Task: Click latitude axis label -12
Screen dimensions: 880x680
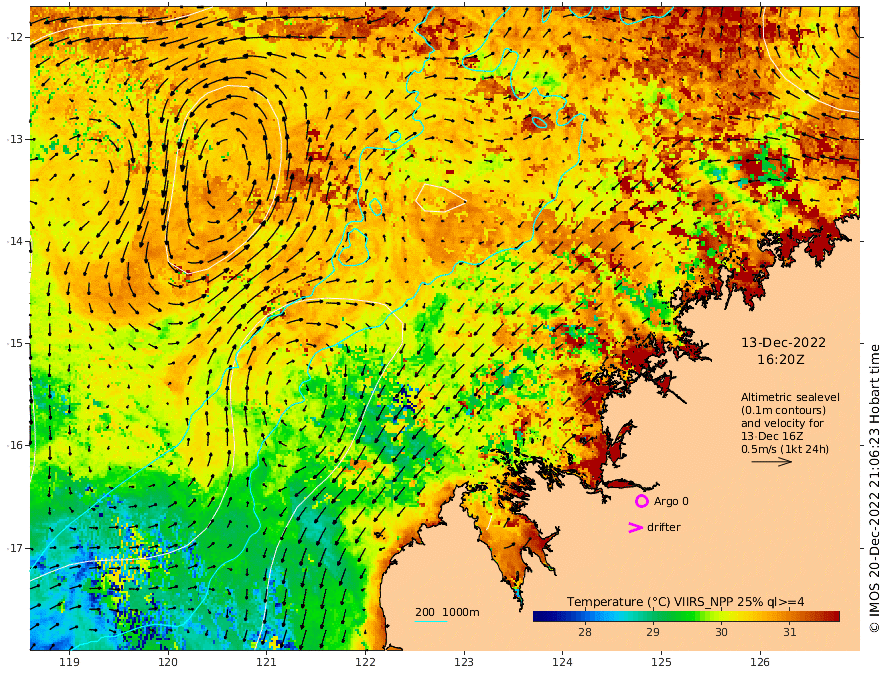Action: click(15, 37)
